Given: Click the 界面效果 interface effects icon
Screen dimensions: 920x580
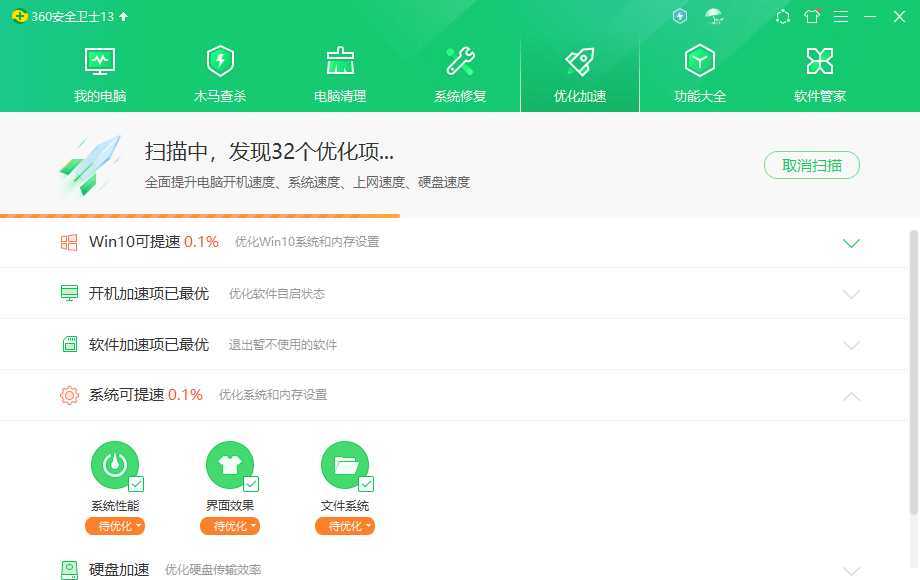Looking at the screenshot, I should [230, 465].
